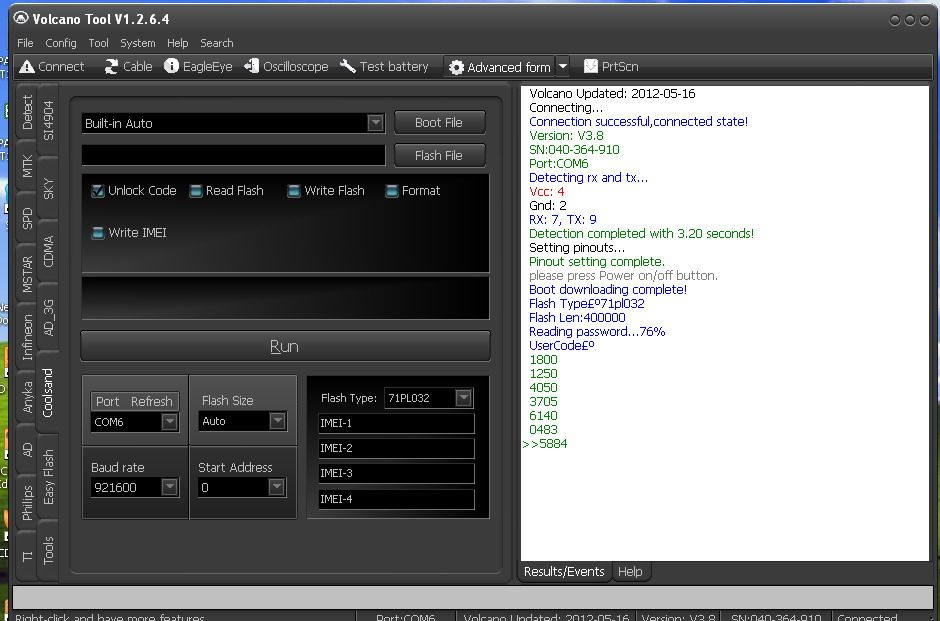Open EagleEye info icon
The width and height of the screenshot is (940, 621).
click(171, 66)
